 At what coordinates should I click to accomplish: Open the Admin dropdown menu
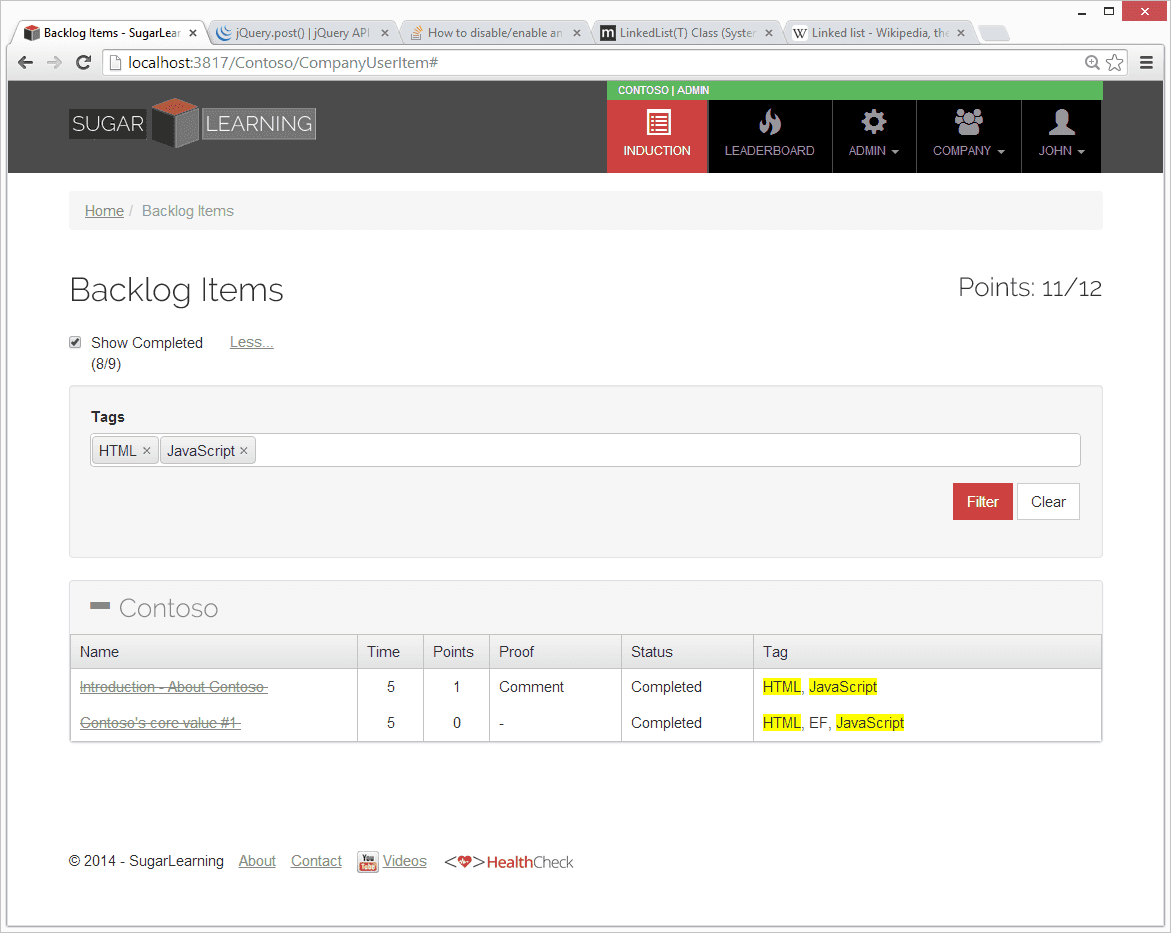click(x=873, y=151)
